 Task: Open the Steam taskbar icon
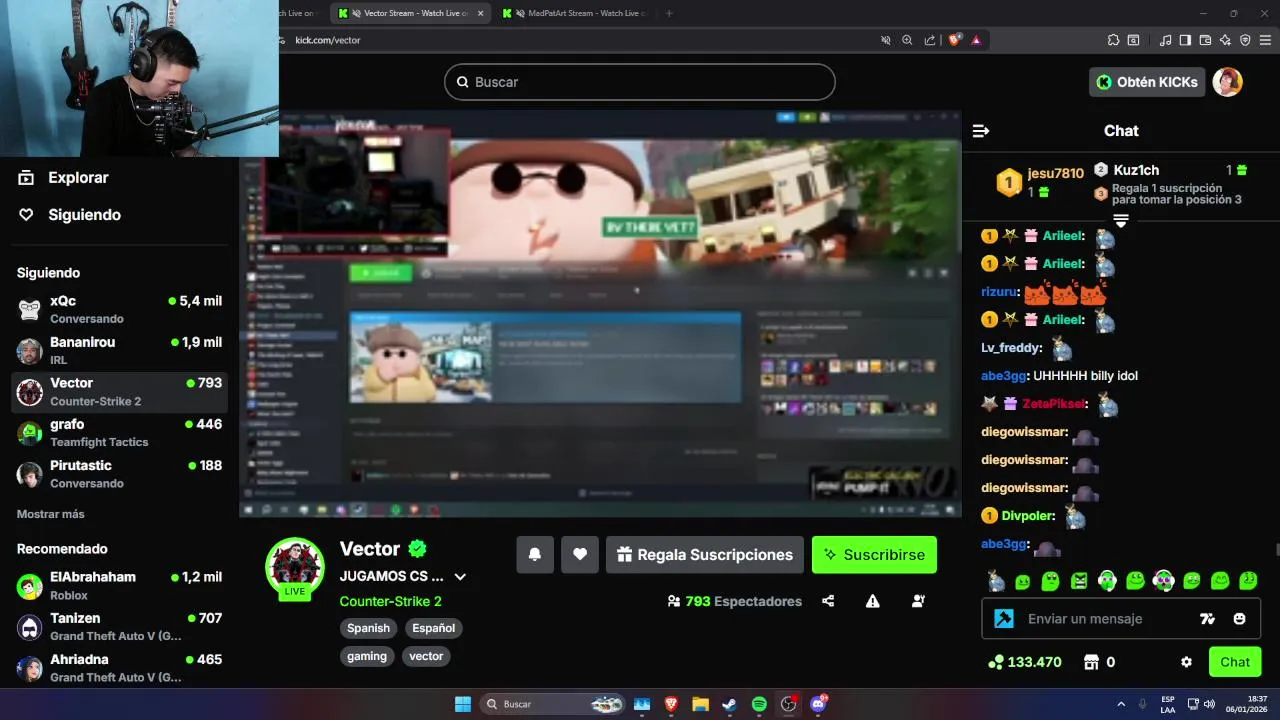tap(729, 704)
